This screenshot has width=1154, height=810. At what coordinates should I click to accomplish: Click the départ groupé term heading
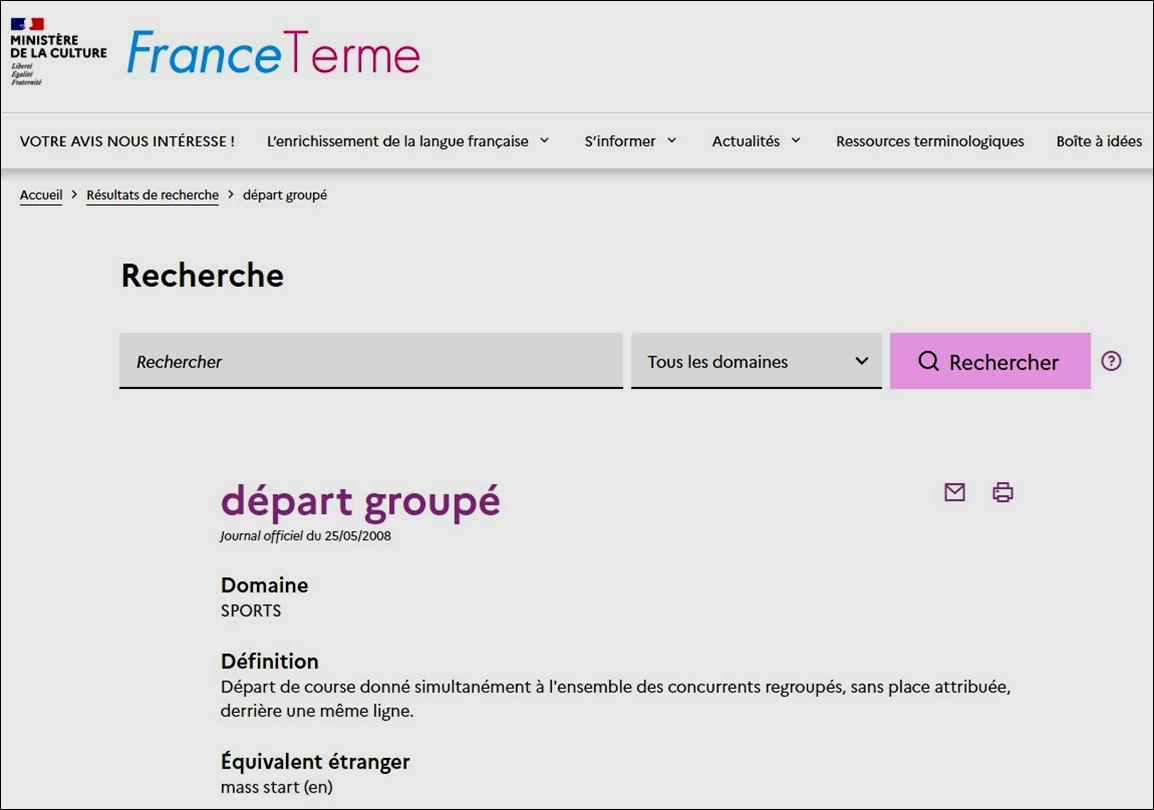(x=361, y=502)
